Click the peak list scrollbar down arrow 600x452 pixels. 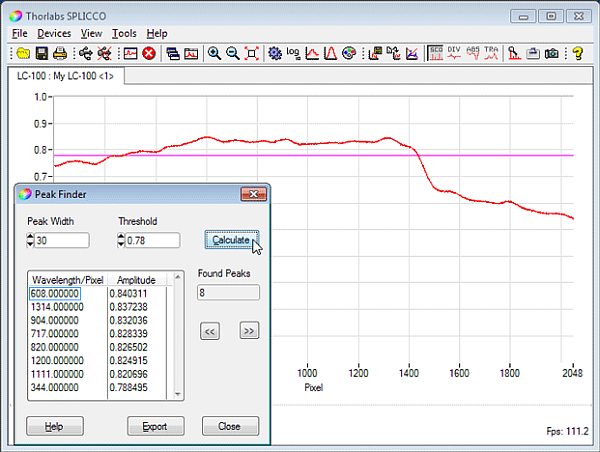178,394
